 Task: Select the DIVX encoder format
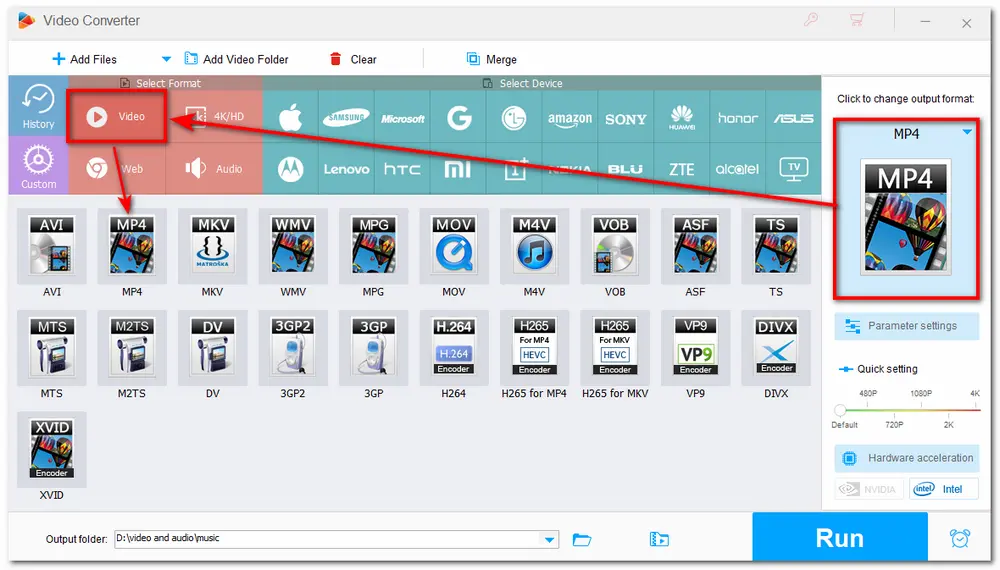[x=776, y=347]
